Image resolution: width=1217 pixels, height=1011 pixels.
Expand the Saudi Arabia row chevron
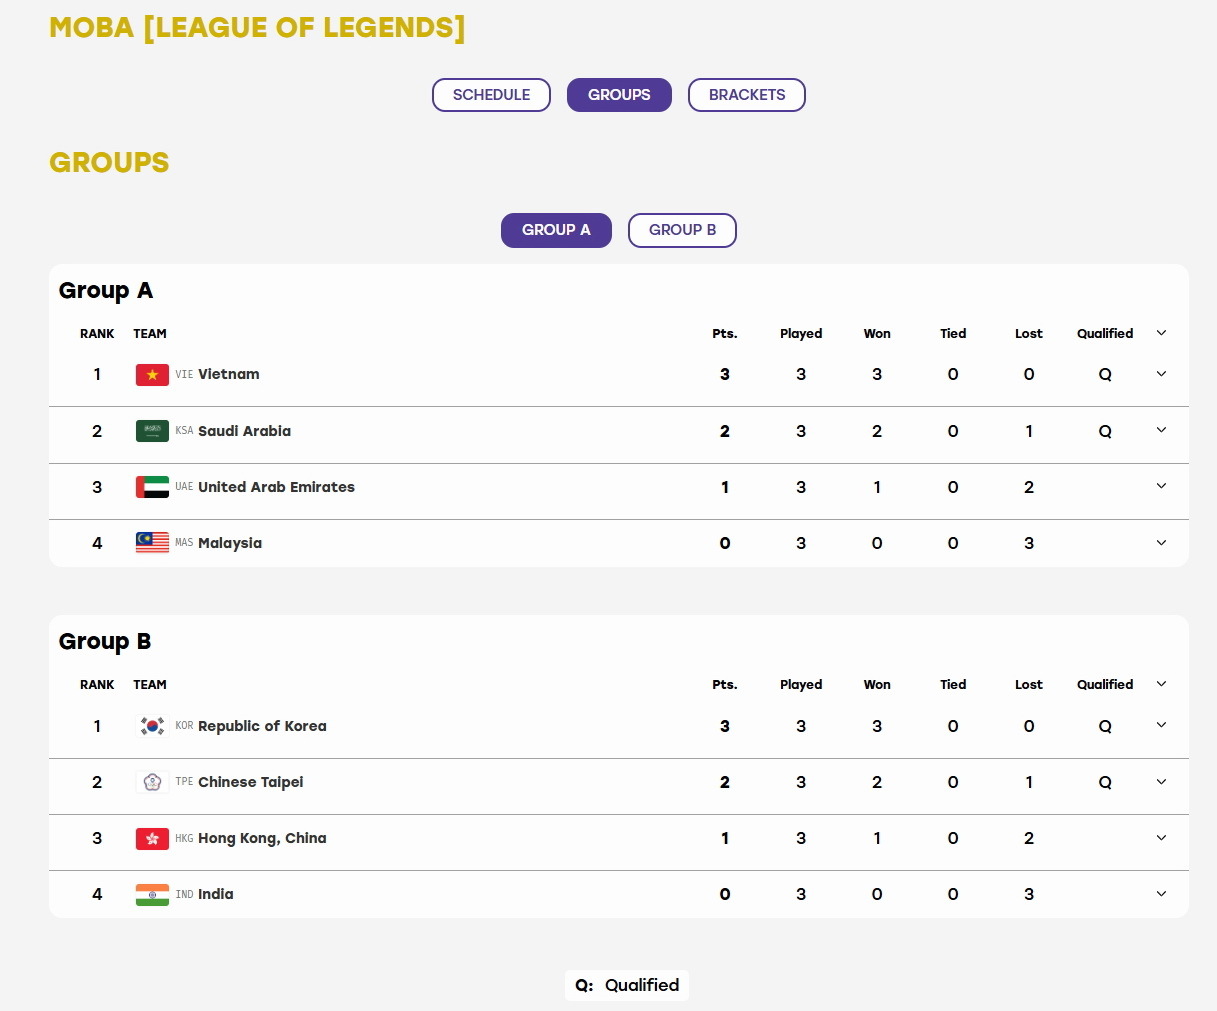point(1161,430)
